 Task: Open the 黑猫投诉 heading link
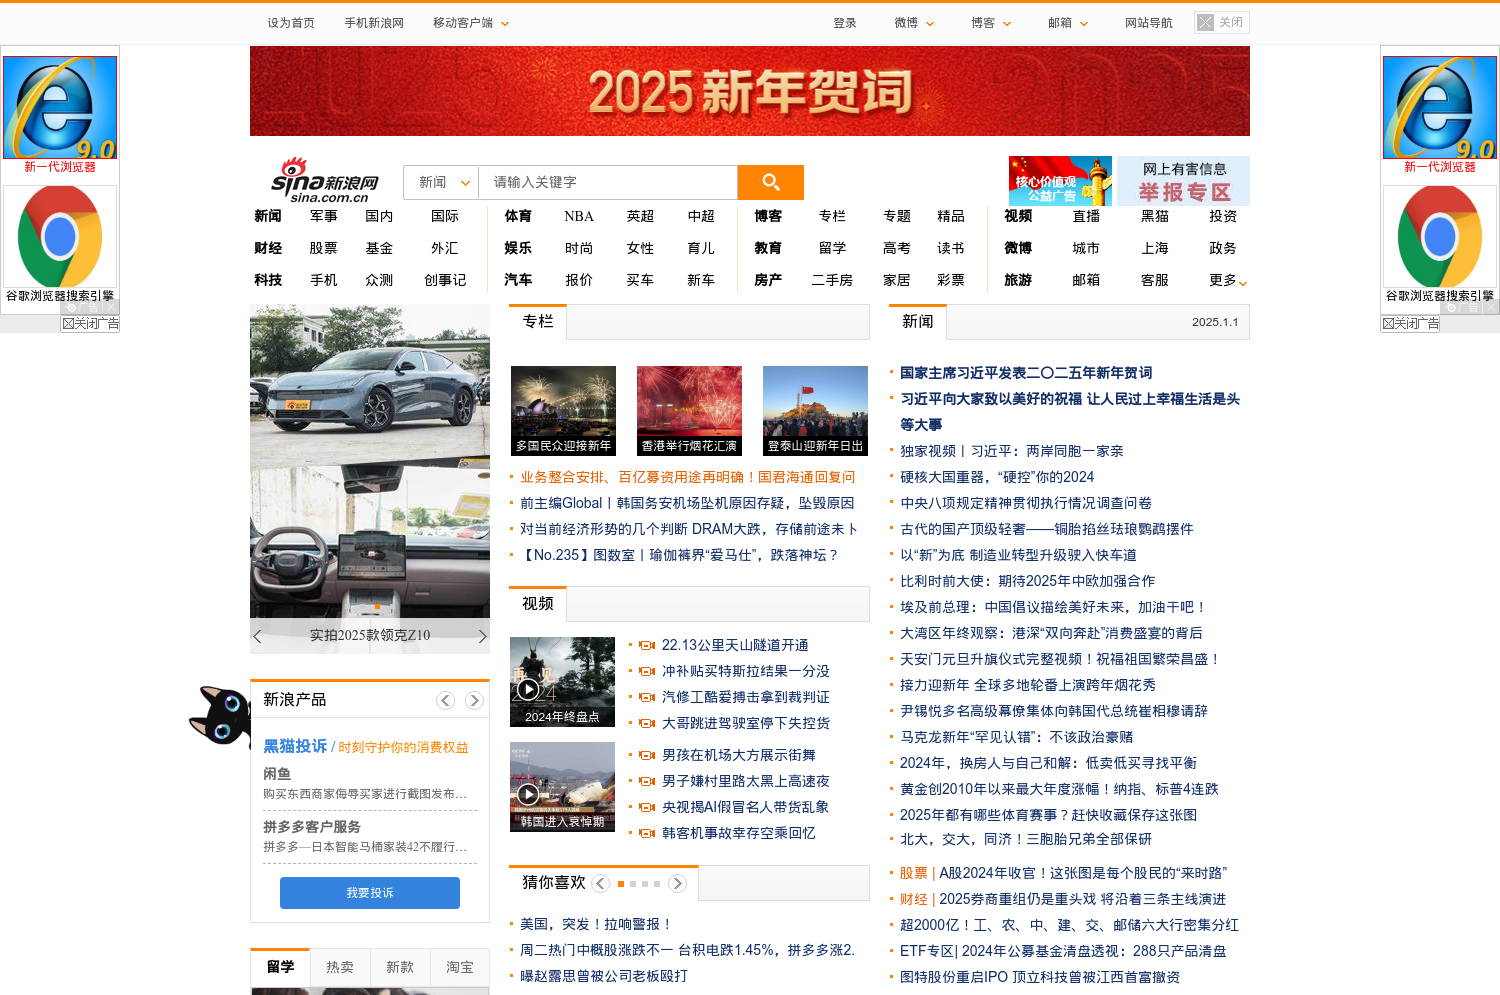[x=295, y=746]
